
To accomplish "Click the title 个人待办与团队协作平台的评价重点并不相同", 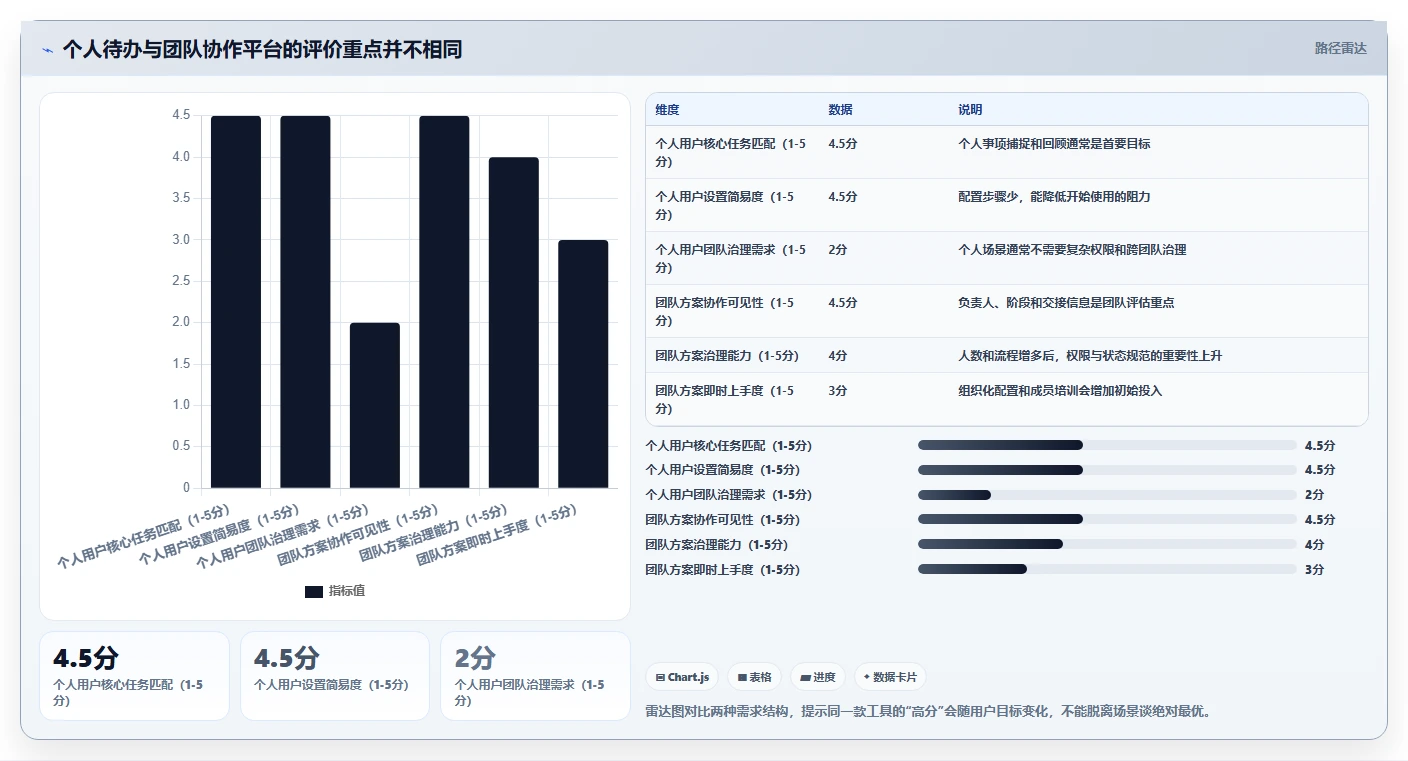I will click(x=262, y=49).
